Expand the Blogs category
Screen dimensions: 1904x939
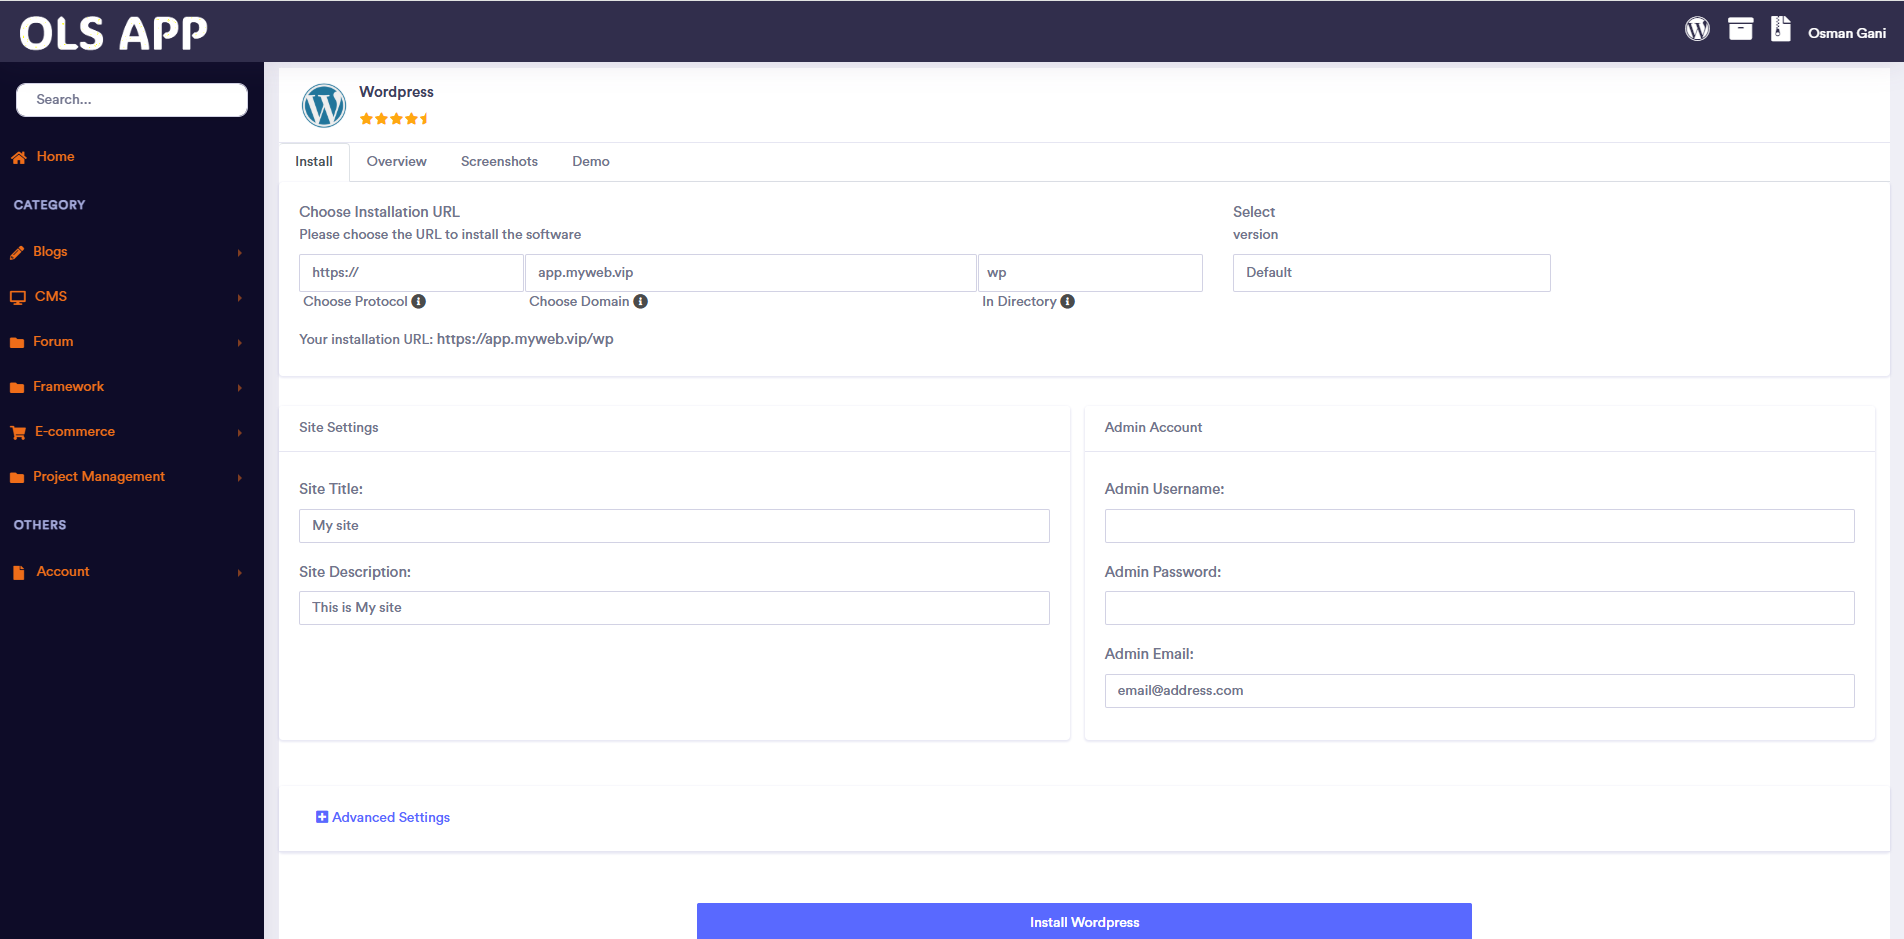(50, 252)
